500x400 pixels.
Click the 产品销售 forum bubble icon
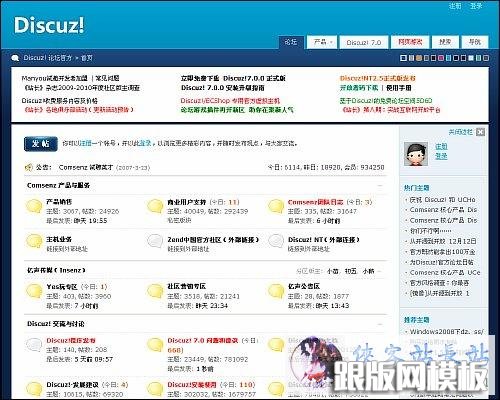point(34,206)
